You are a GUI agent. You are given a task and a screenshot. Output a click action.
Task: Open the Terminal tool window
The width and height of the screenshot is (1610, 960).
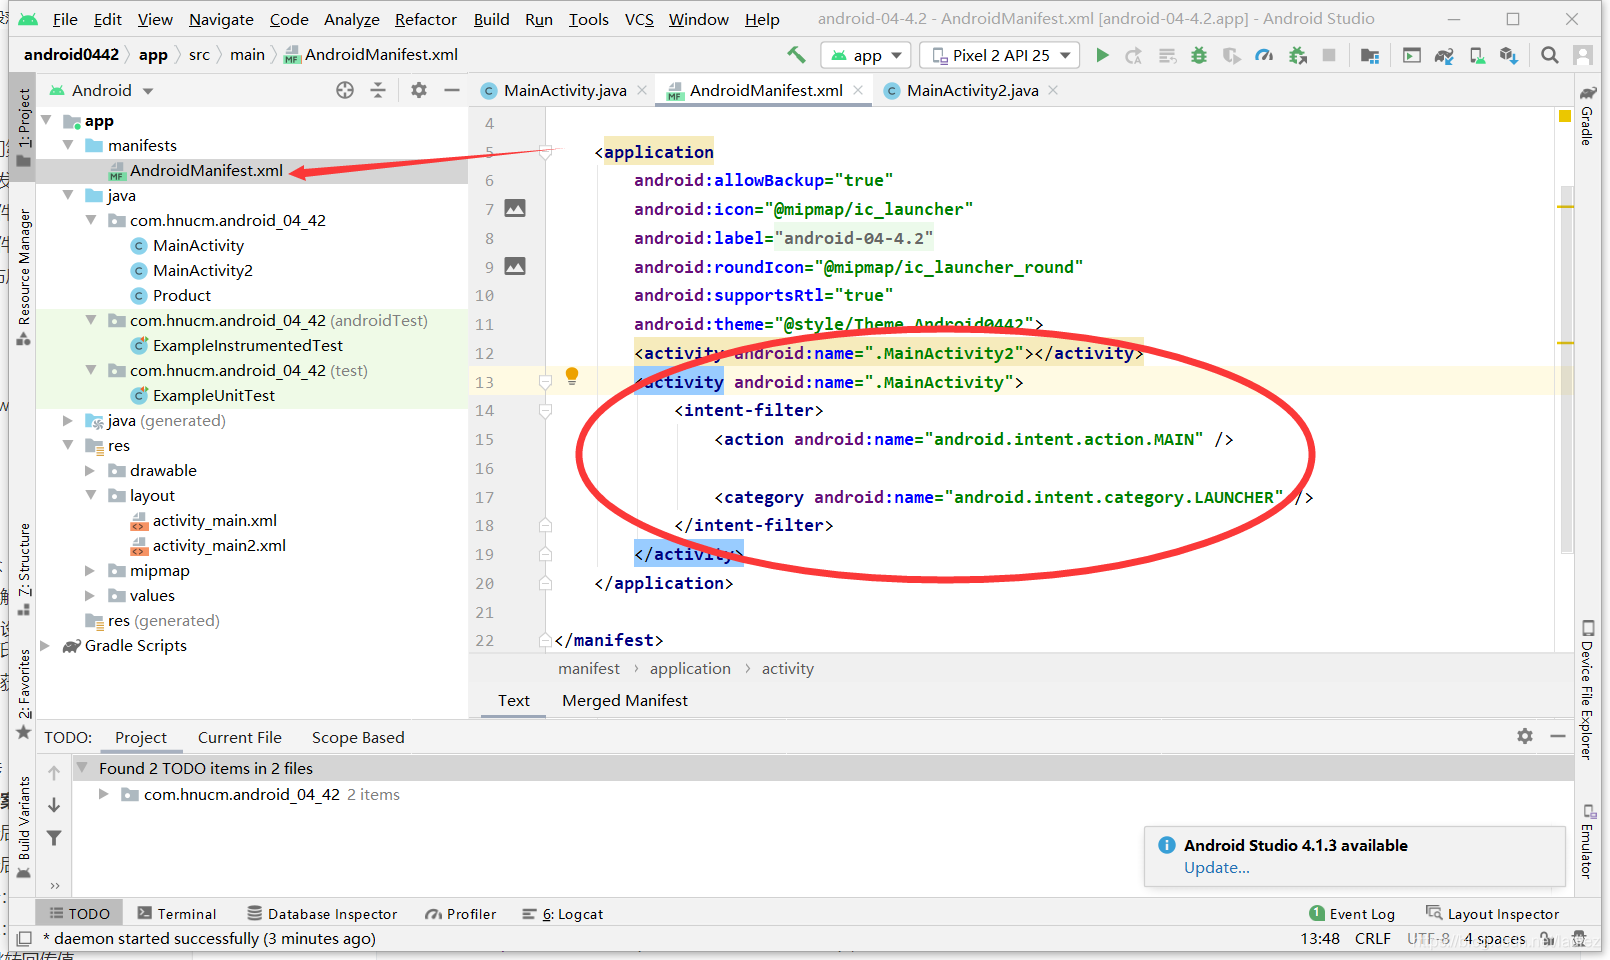coord(176,914)
